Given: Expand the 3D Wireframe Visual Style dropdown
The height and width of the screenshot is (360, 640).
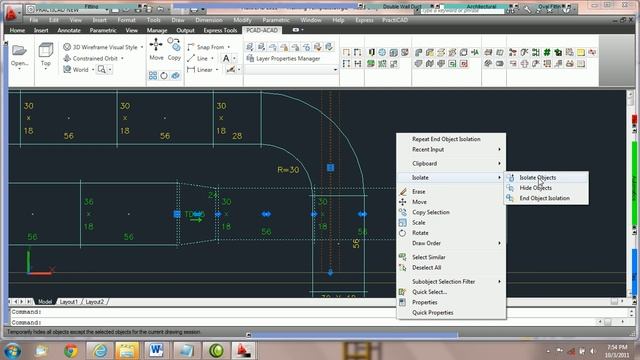Looking at the screenshot, I should tap(142, 47).
